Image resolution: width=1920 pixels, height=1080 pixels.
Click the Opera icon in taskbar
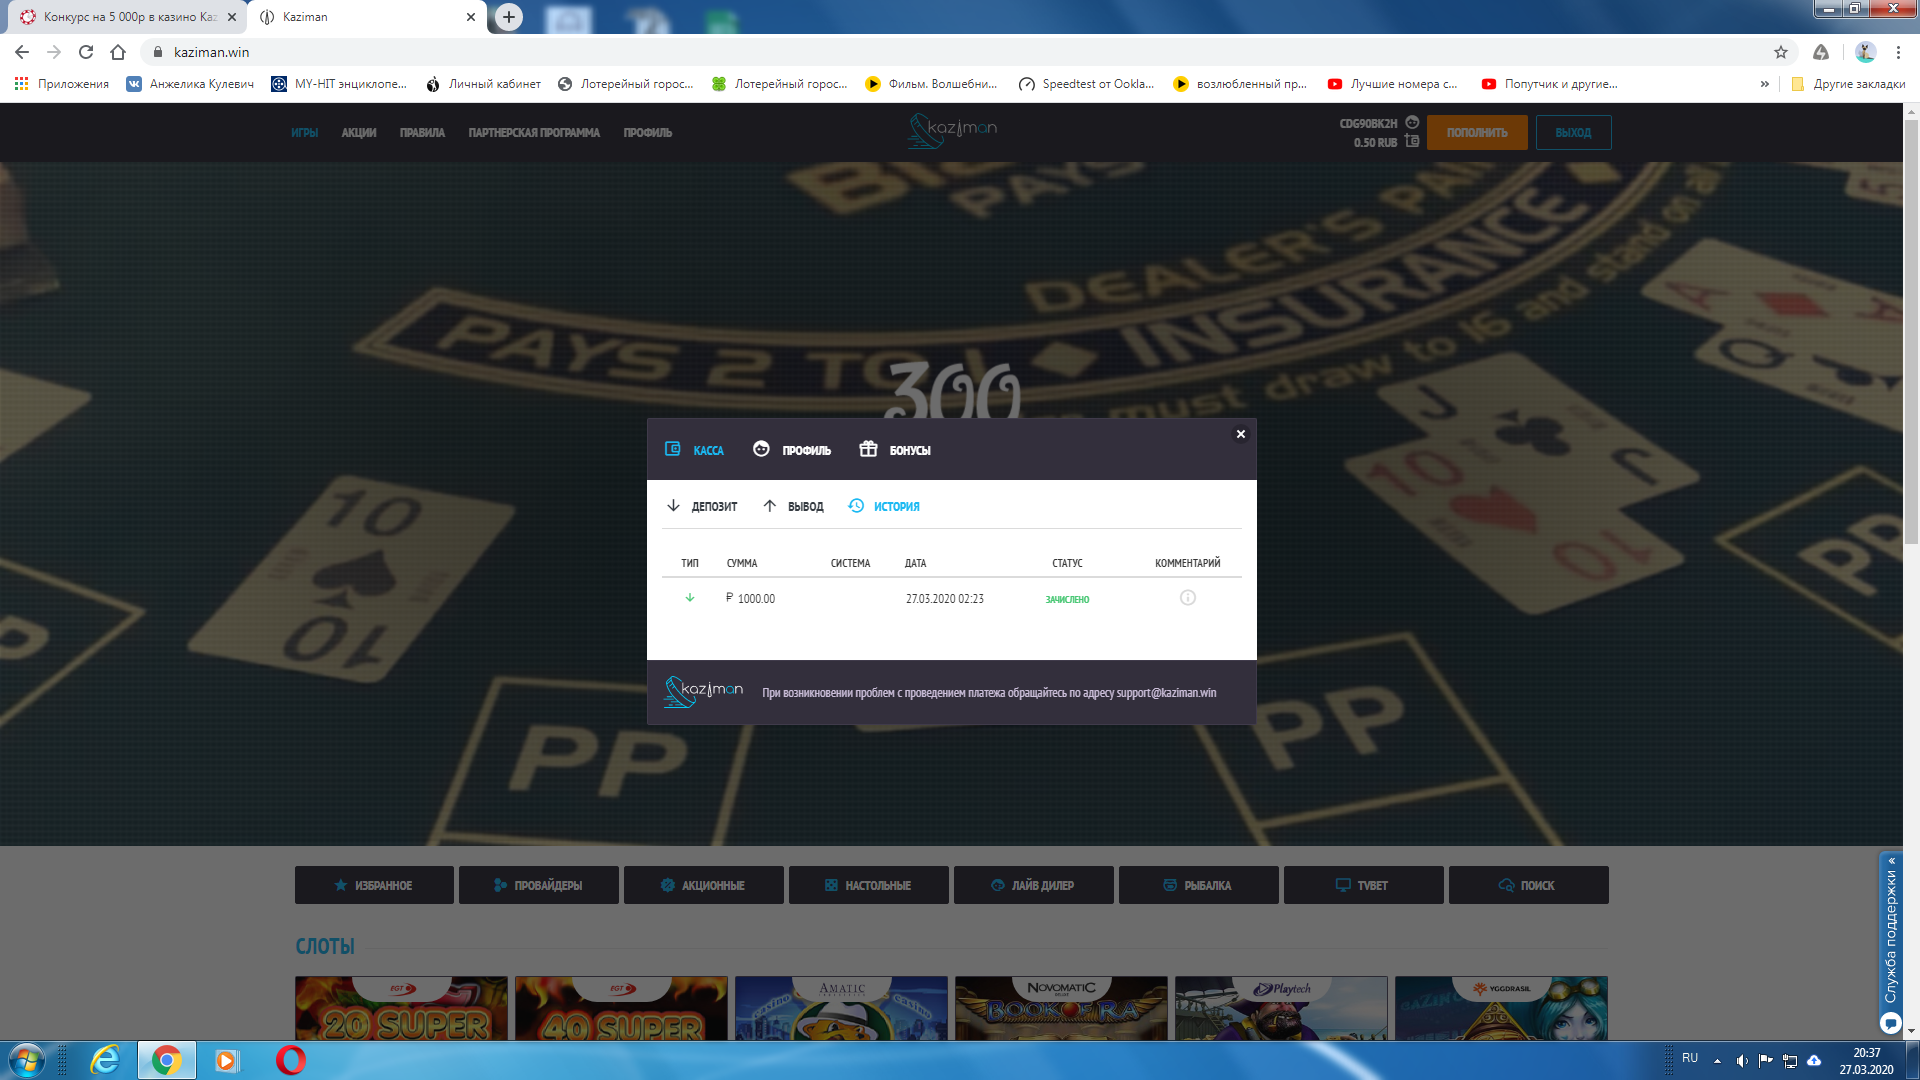point(290,1060)
